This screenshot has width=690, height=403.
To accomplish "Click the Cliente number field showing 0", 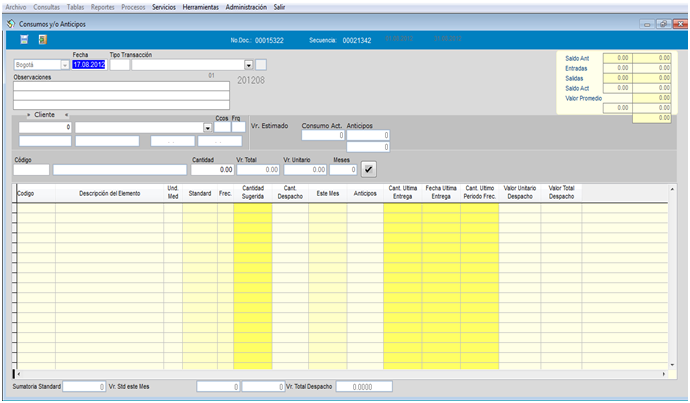I will click(x=45, y=127).
